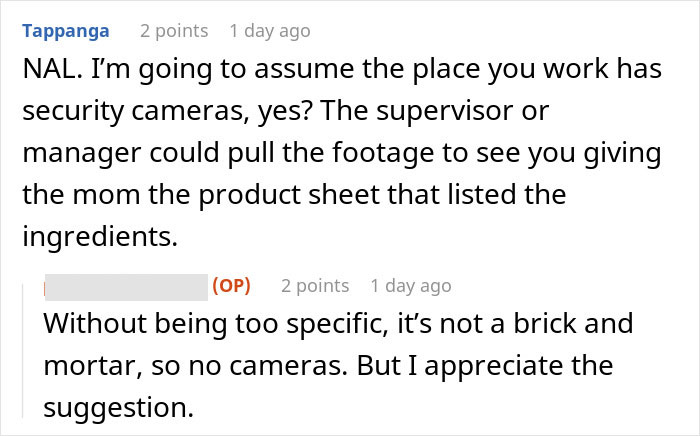The image size is (700, 436).
Task: Click the orange (OP) label
Action: click(x=231, y=286)
